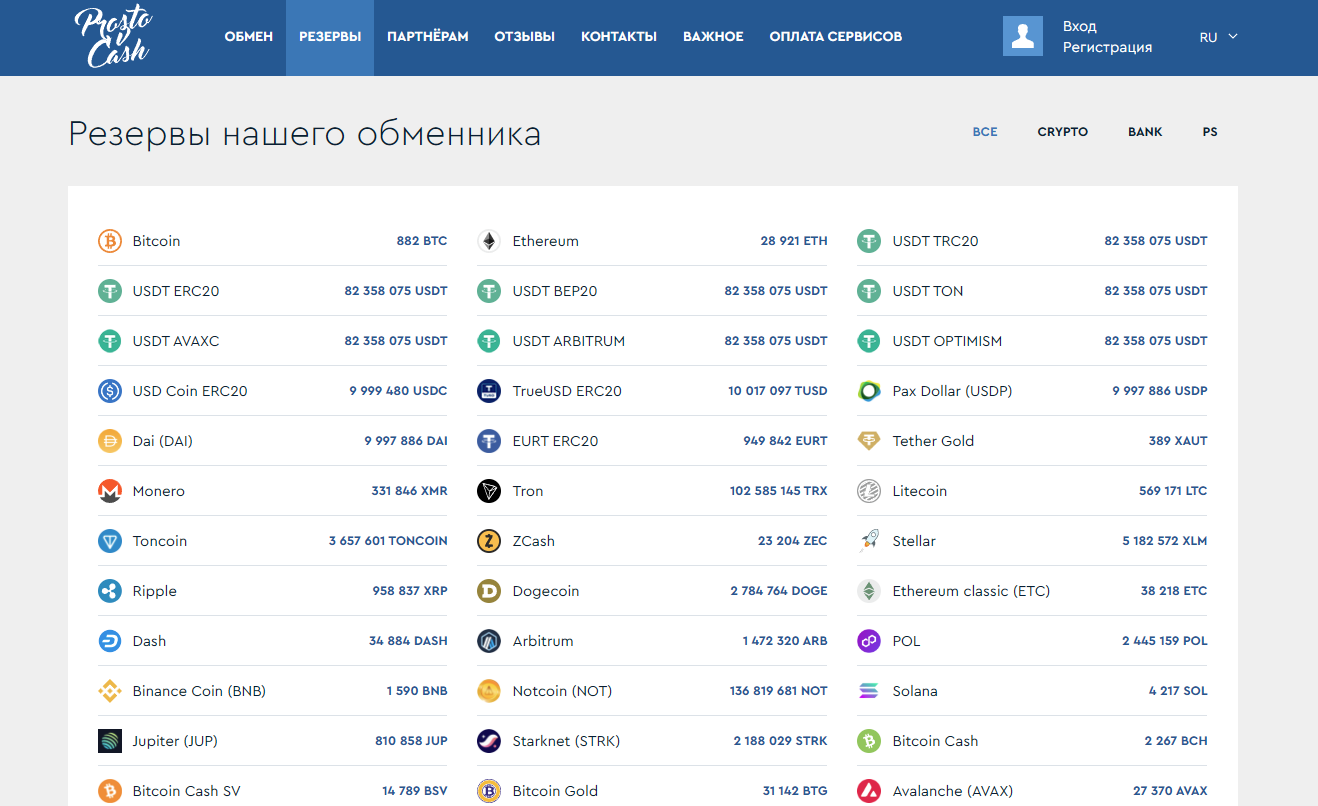Click the 4 217 SOL value
Image resolution: width=1318 pixels, height=806 pixels.
[x=1178, y=691]
